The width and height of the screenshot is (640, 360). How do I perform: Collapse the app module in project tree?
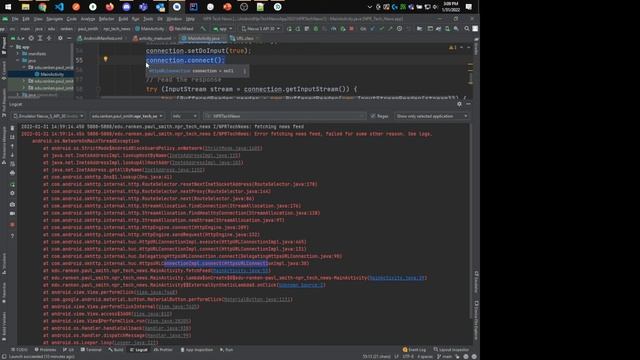[x=12, y=47]
